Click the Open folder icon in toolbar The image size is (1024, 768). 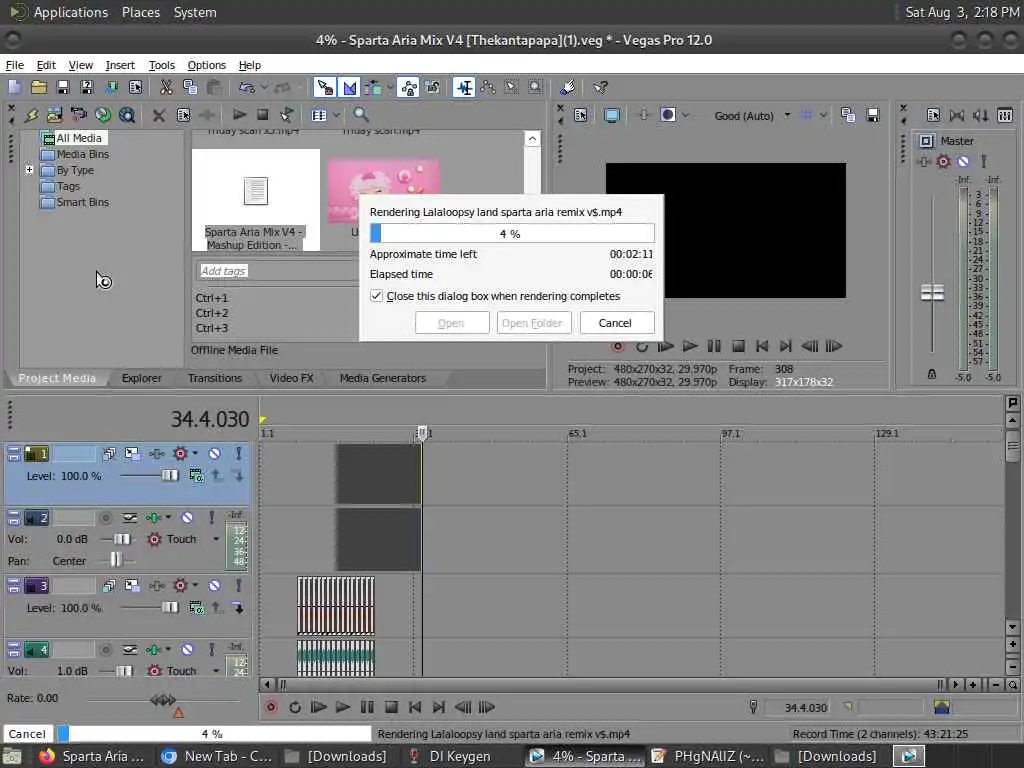pos(39,87)
